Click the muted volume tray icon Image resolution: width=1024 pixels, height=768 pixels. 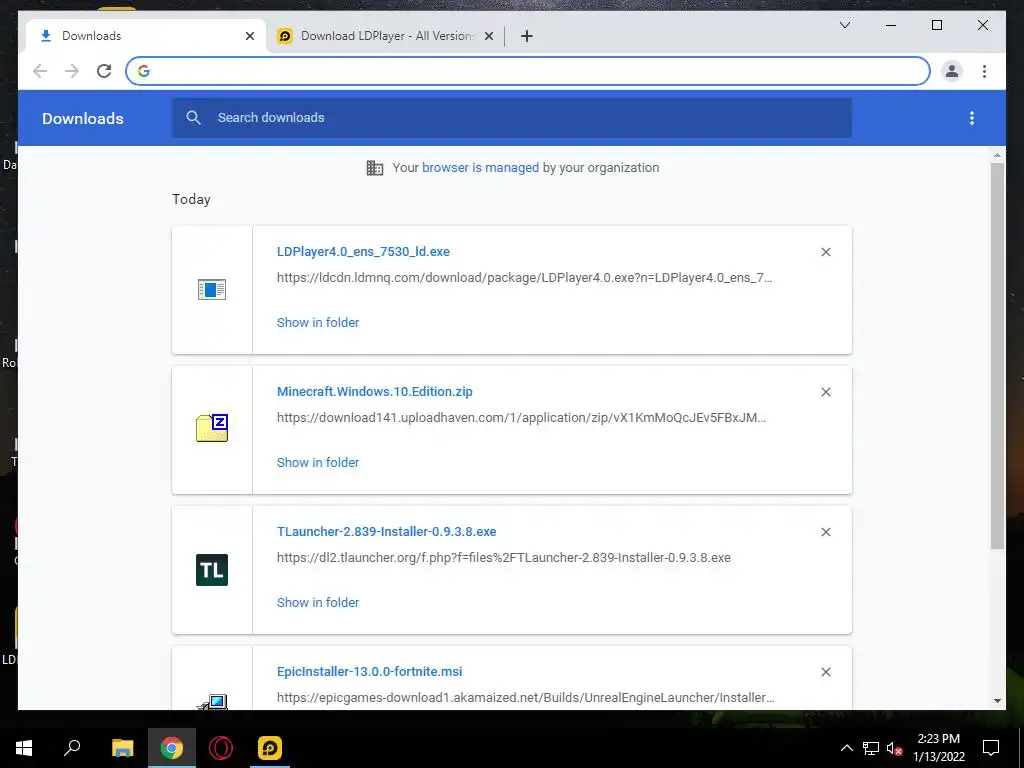894,748
